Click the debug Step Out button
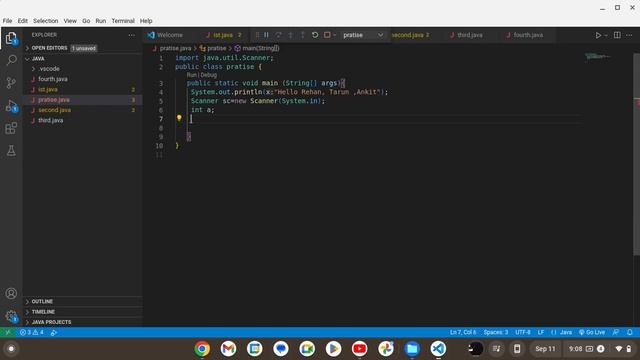 click(302, 35)
